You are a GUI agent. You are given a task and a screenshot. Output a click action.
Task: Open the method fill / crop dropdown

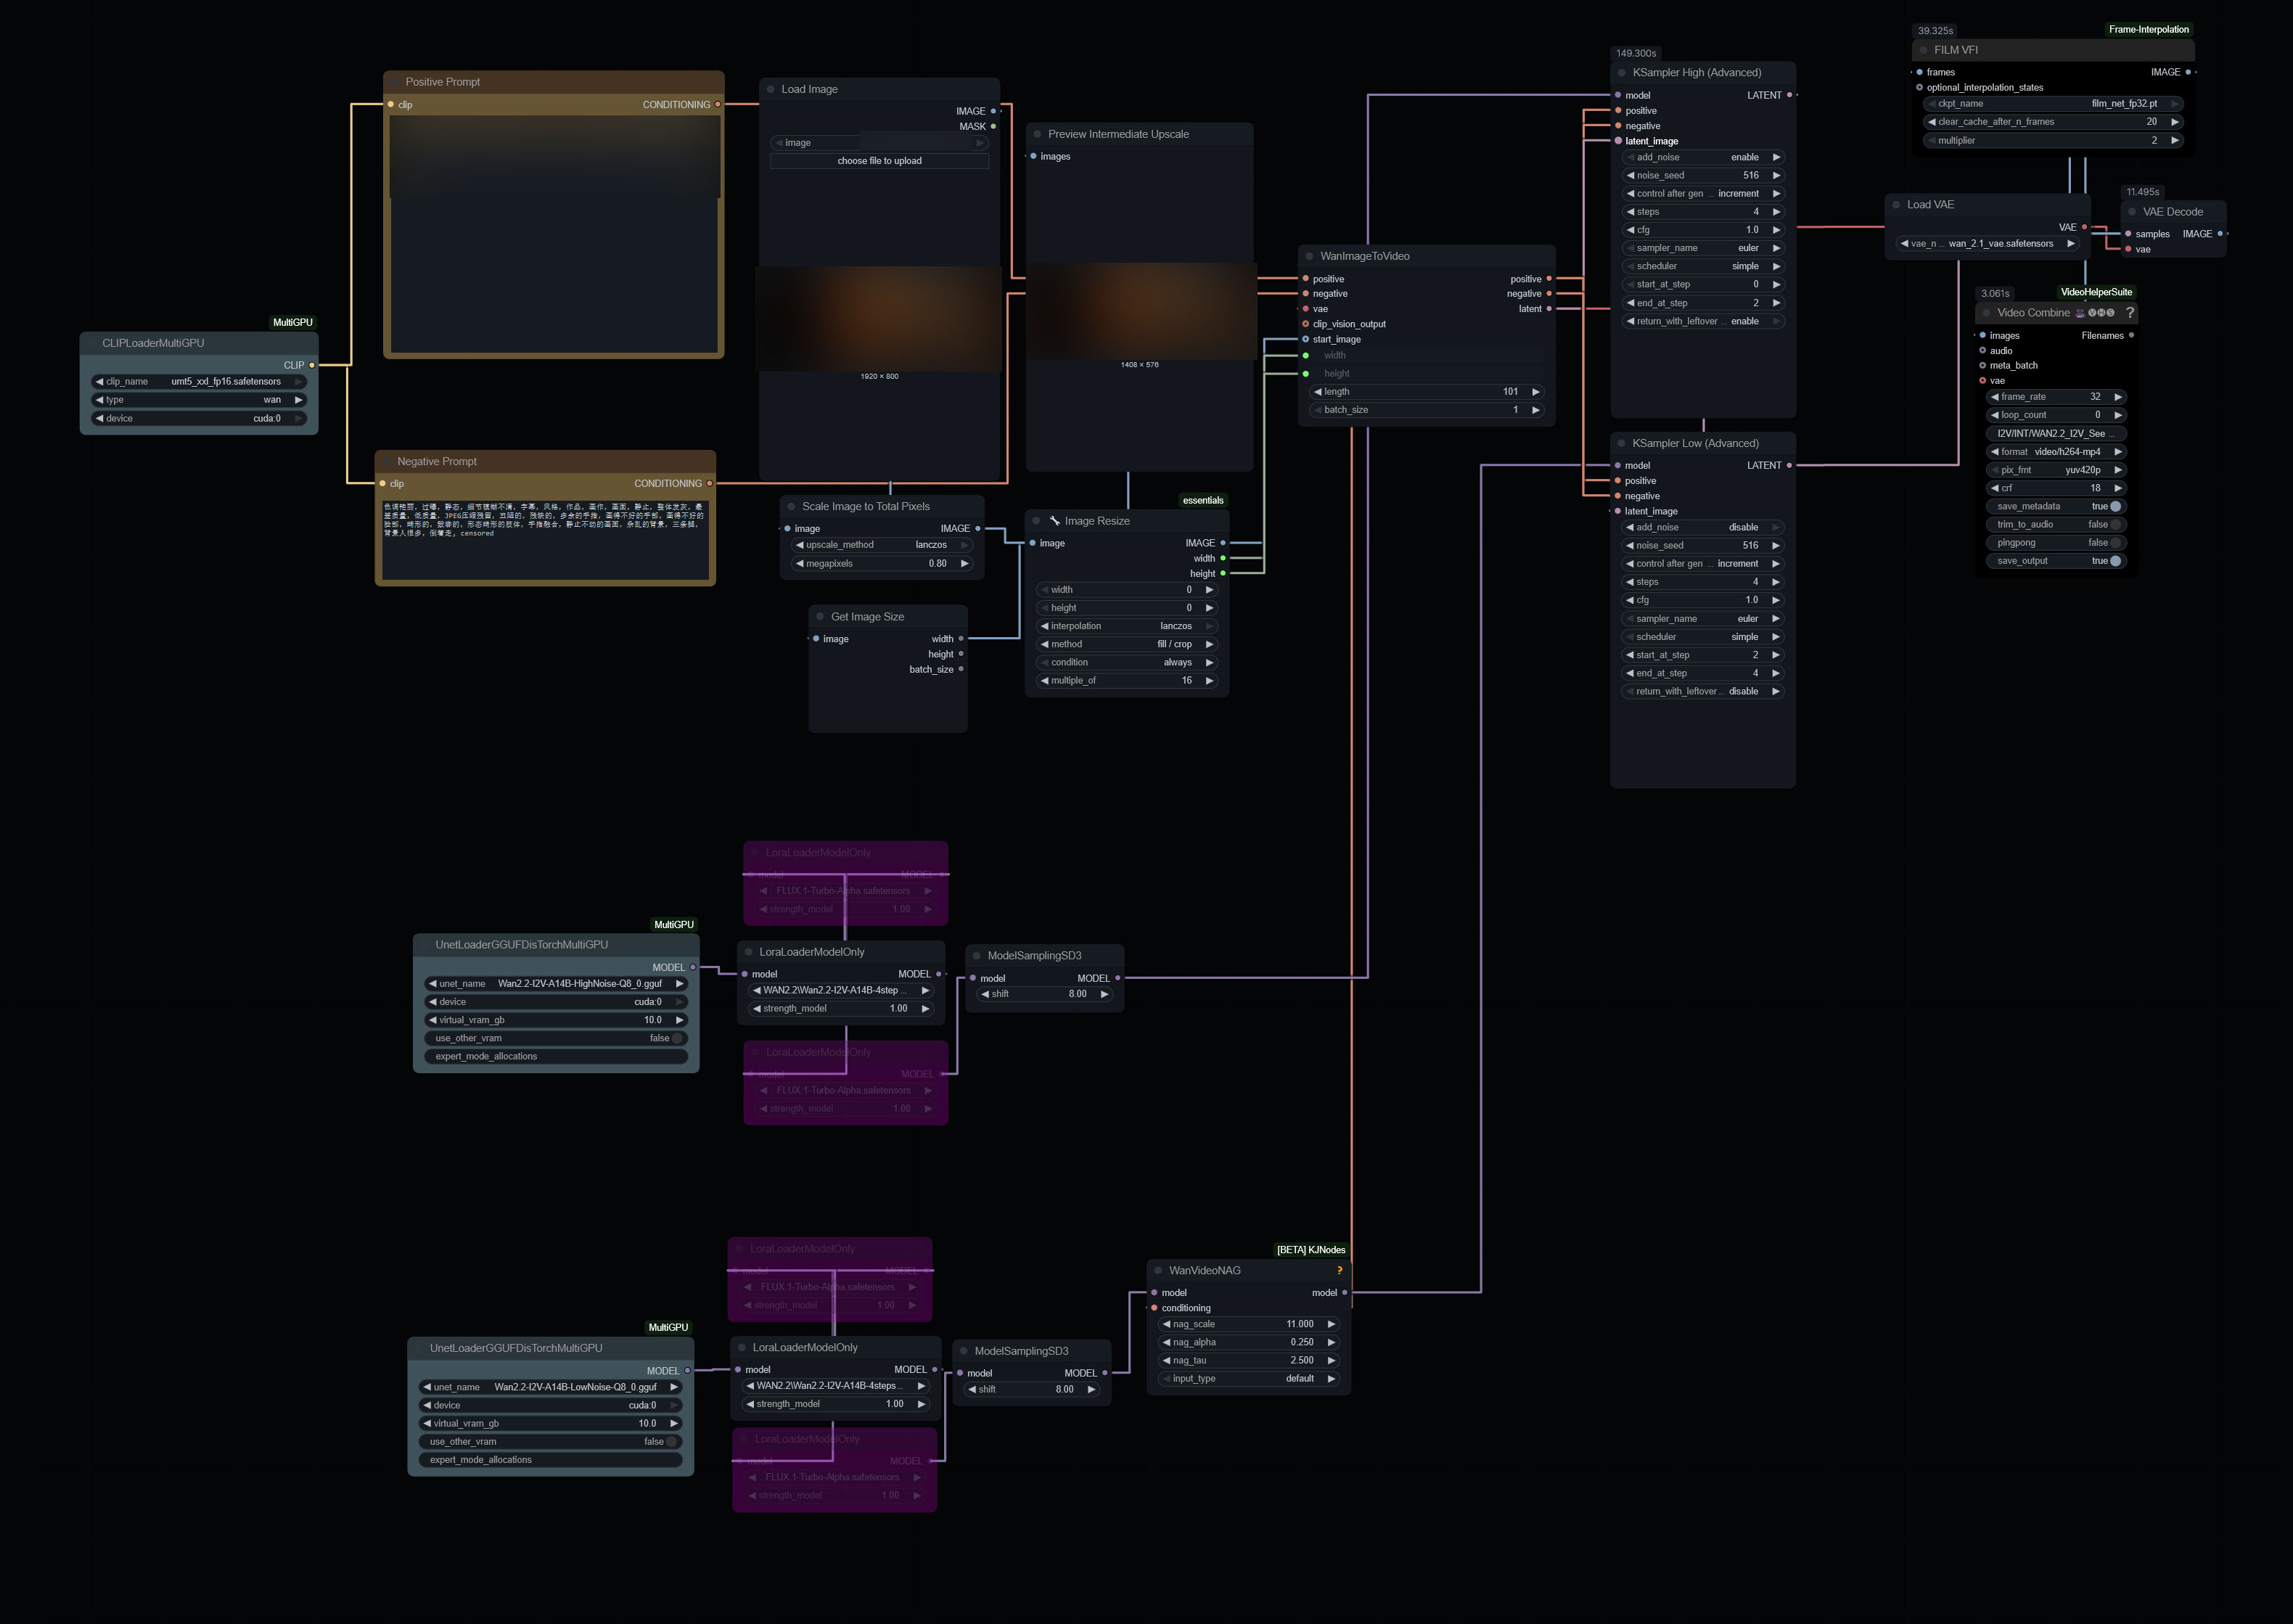click(x=1127, y=644)
